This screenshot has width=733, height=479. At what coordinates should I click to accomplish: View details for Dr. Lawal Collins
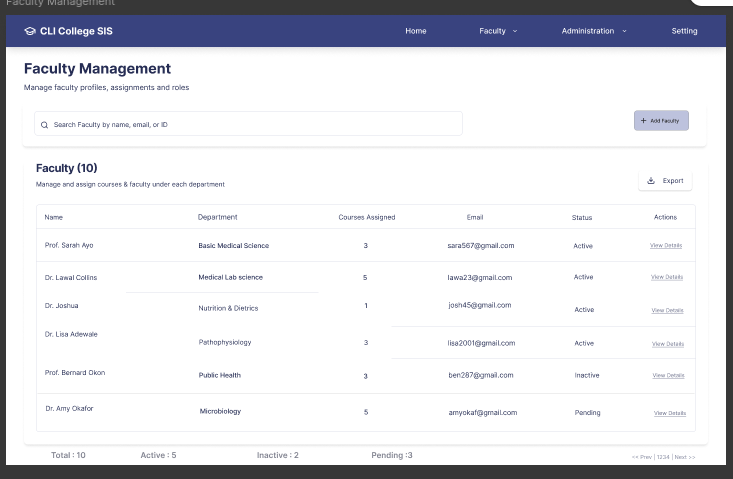[x=666, y=277]
